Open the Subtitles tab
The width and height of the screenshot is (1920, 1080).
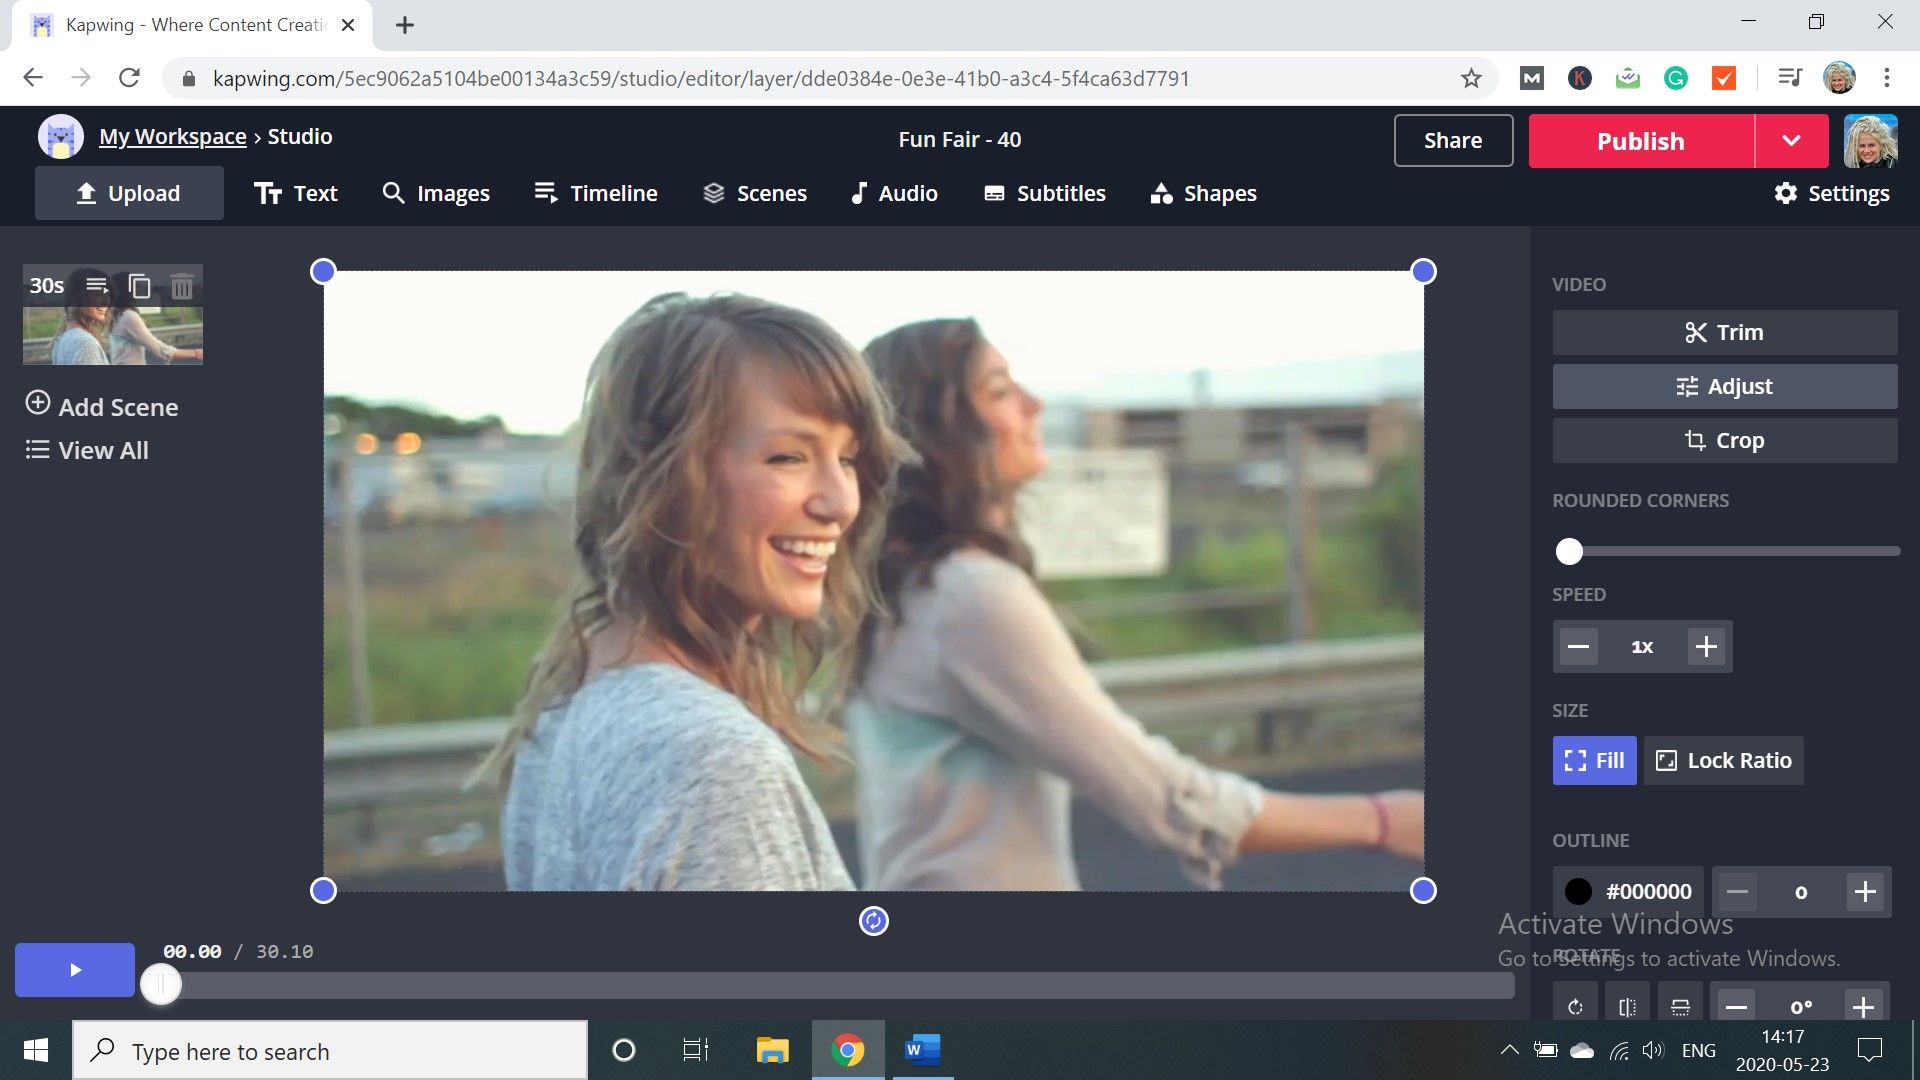[1044, 193]
